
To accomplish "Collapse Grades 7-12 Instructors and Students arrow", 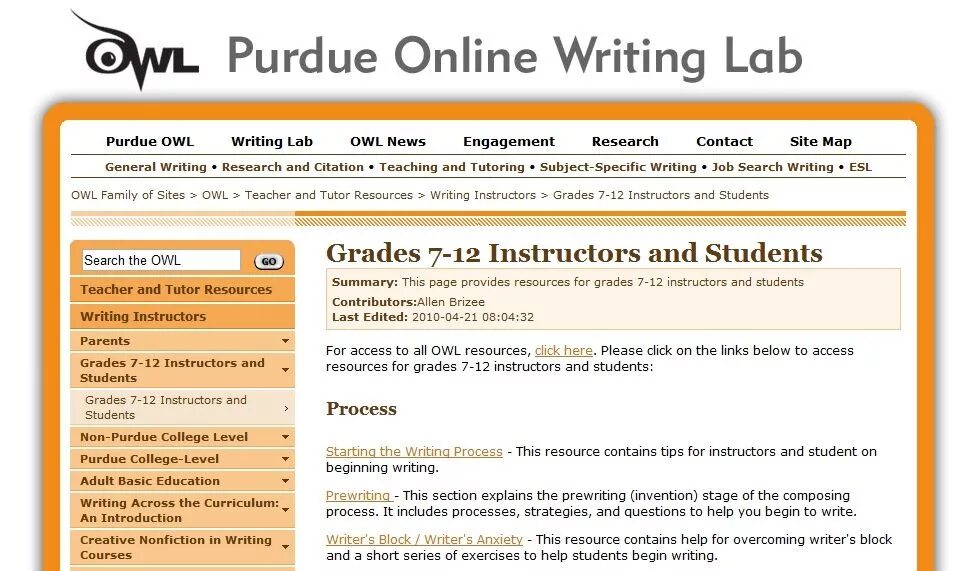I will coord(285,370).
